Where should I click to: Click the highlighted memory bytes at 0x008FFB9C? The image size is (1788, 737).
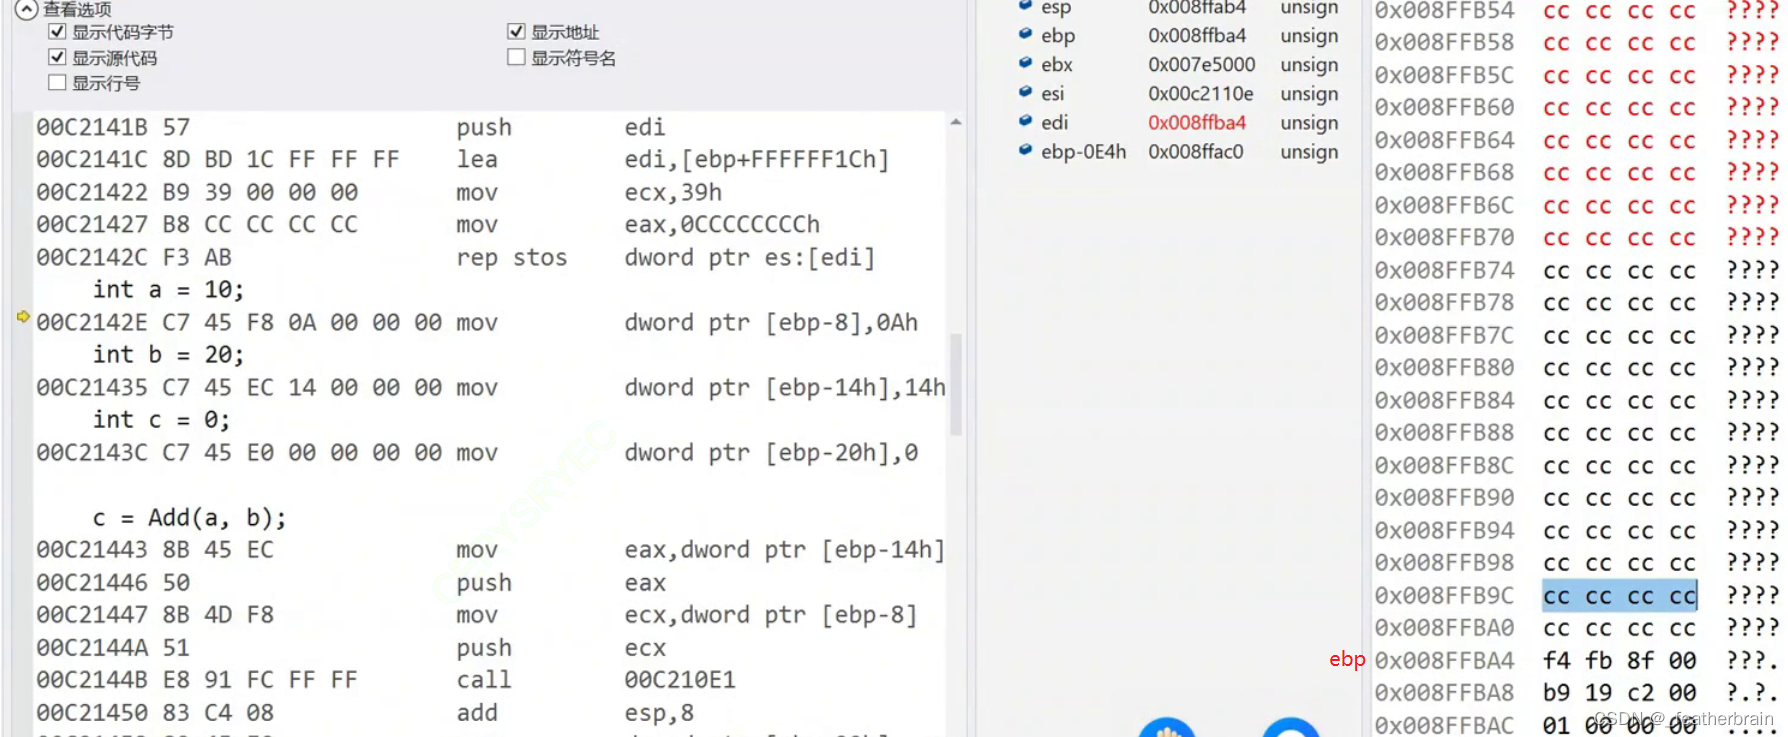pyautogui.click(x=1619, y=596)
